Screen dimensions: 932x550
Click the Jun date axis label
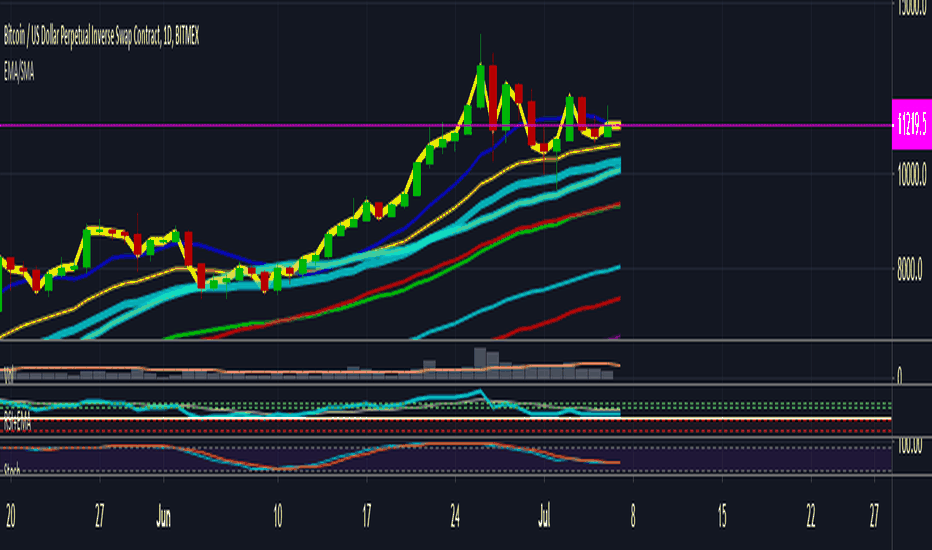[163, 517]
